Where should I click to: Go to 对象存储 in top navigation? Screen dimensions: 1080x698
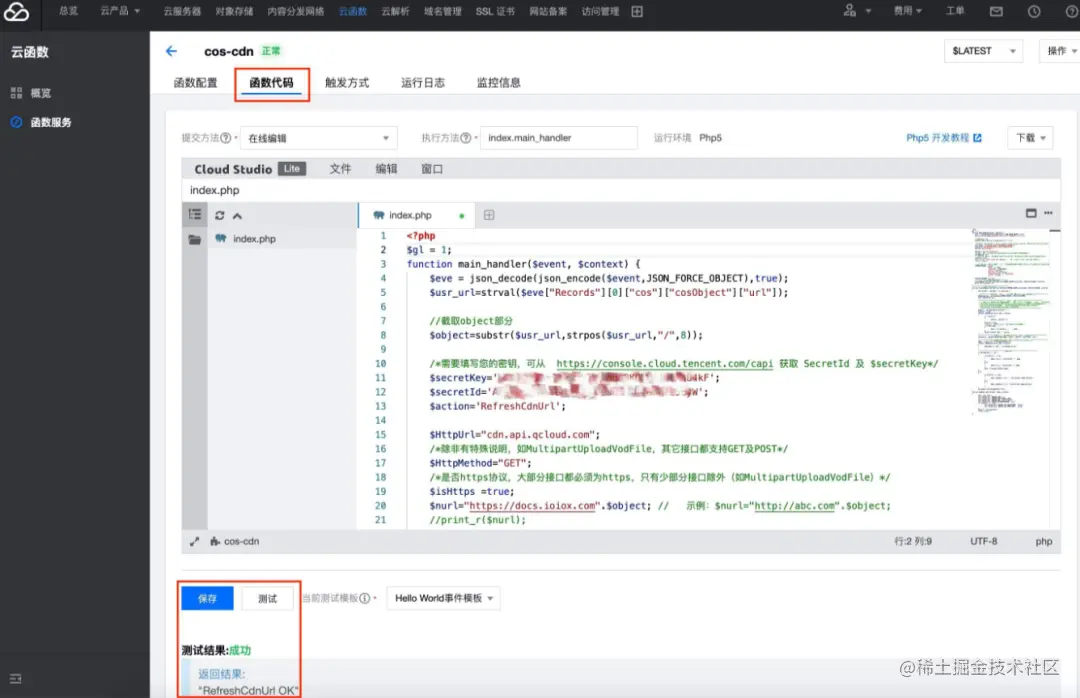pos(234,11)
